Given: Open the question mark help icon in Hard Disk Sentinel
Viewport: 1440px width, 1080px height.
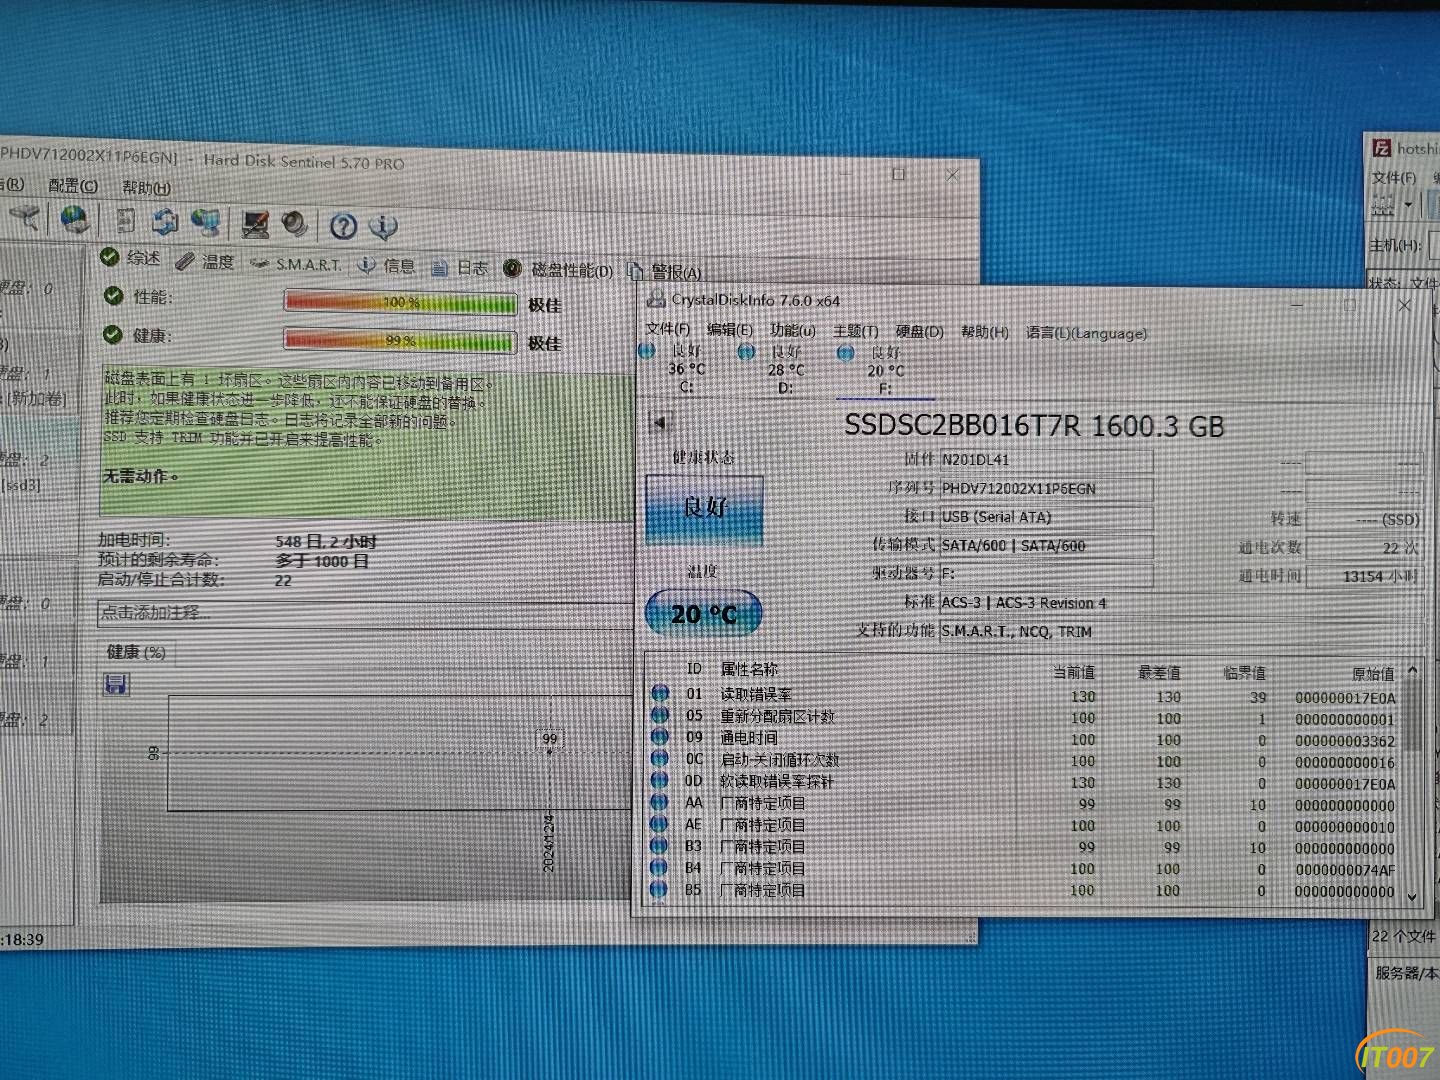Looking at the screenshot, I should (x=343, y=226).
